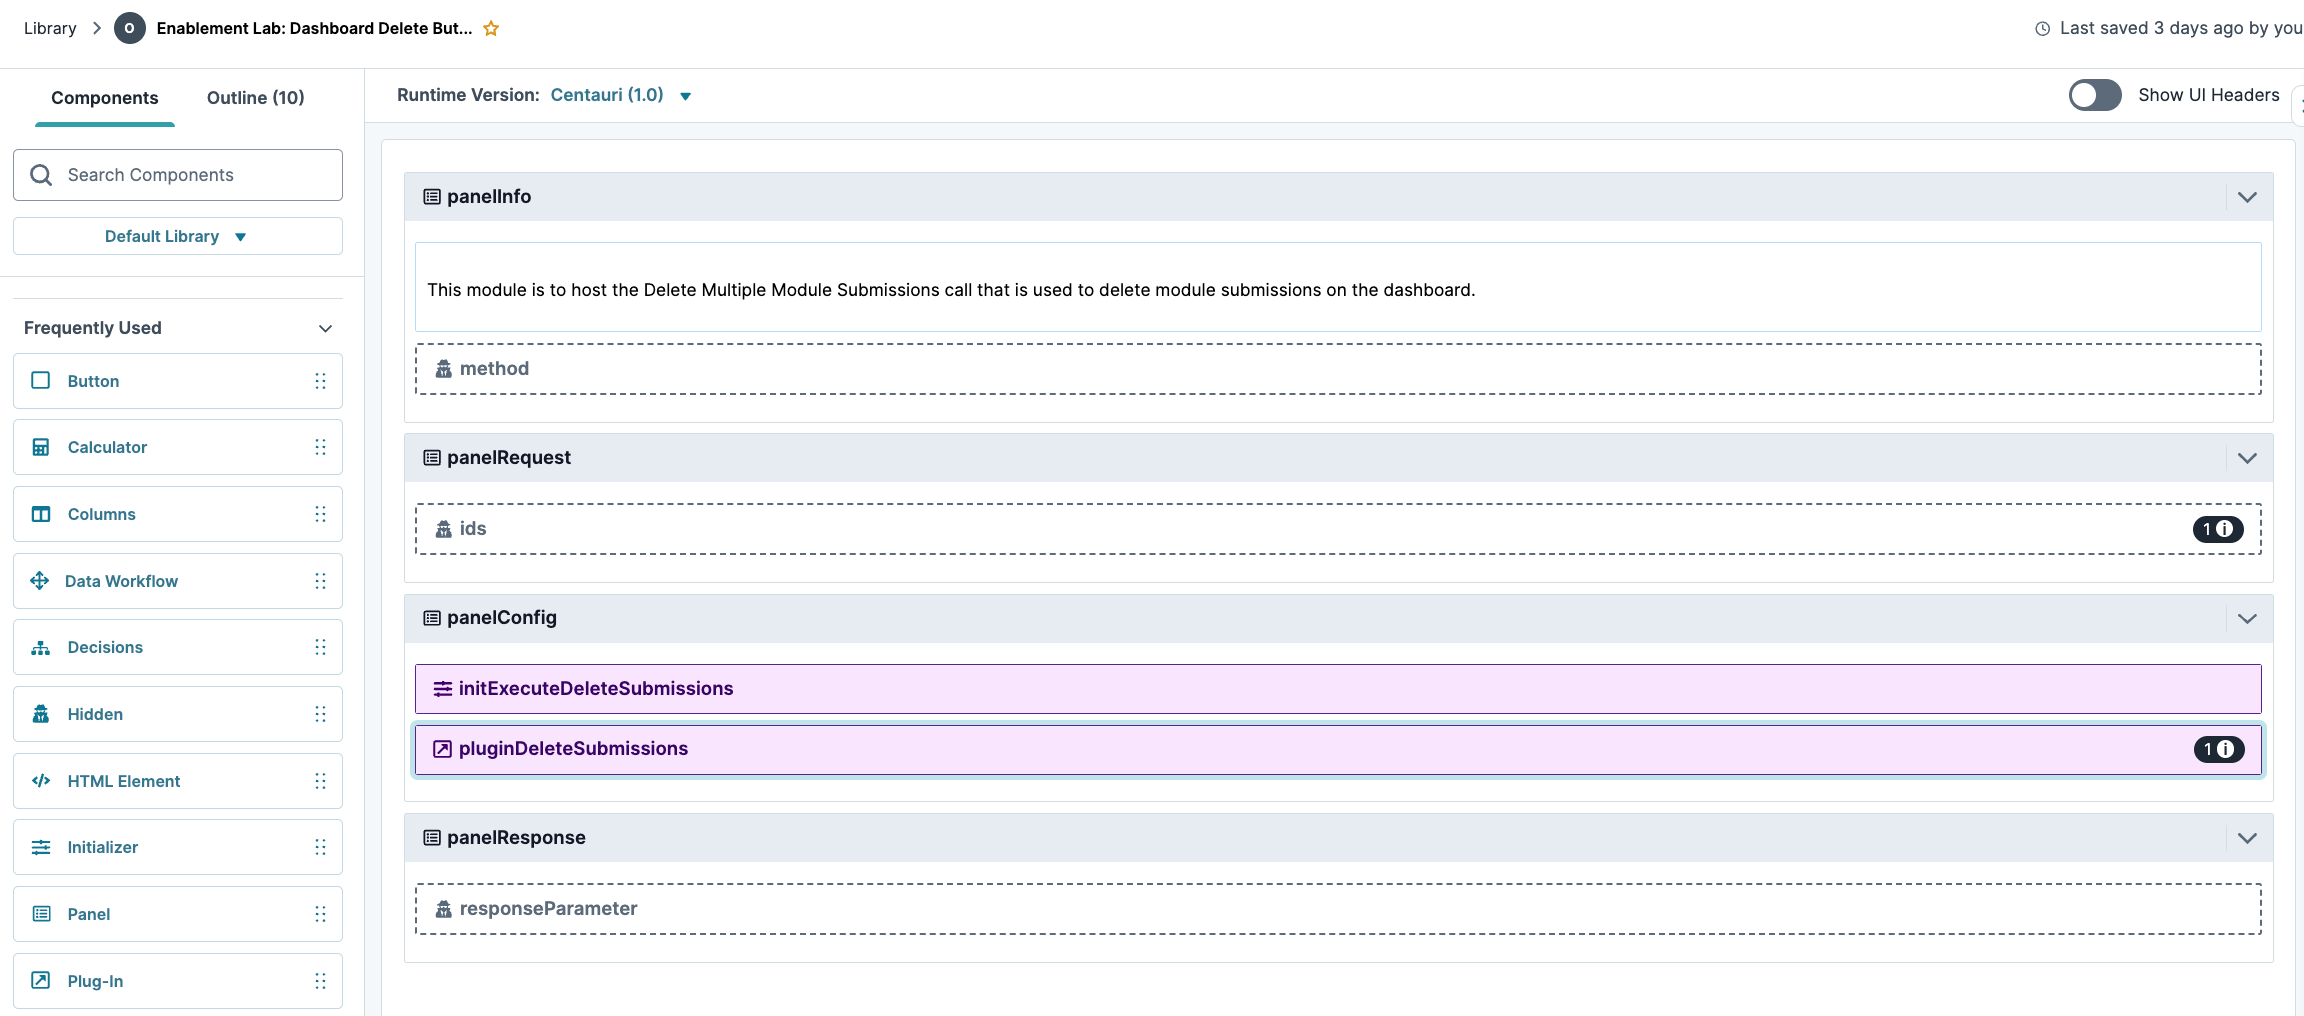This screenshot has height=1016, width=2304.
Task: Click the search magnifier icon
Action: 41,174
